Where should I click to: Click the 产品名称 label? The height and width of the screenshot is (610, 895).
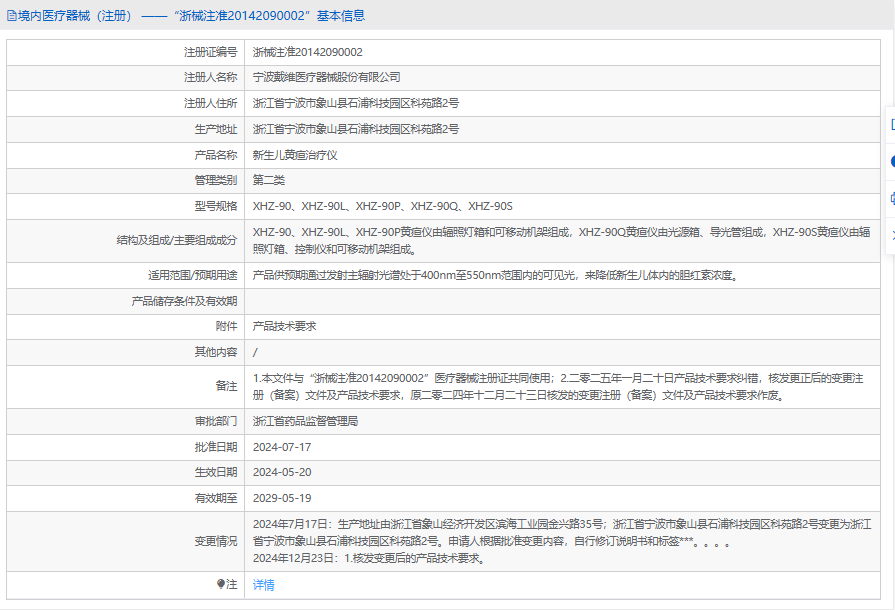(x=216, y=155)
